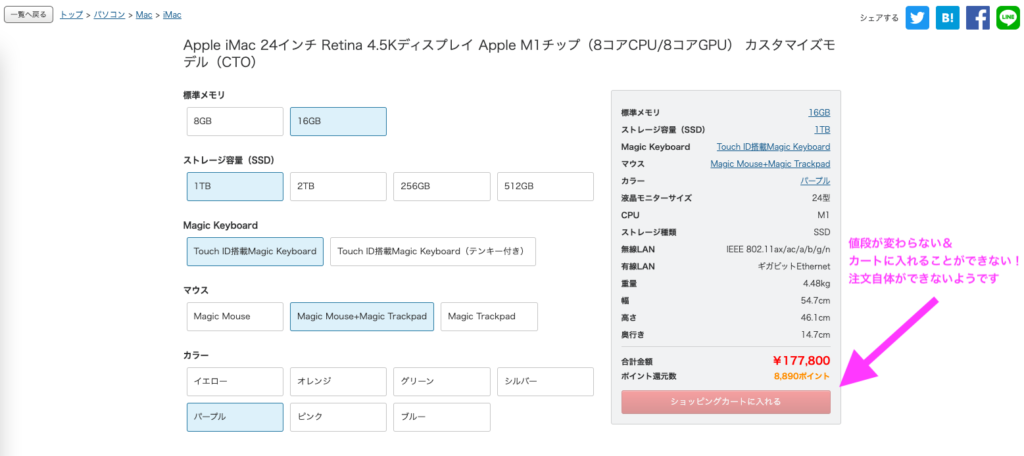Click 24型 monitor size value

pyautogui.click(x=821, y=198)
